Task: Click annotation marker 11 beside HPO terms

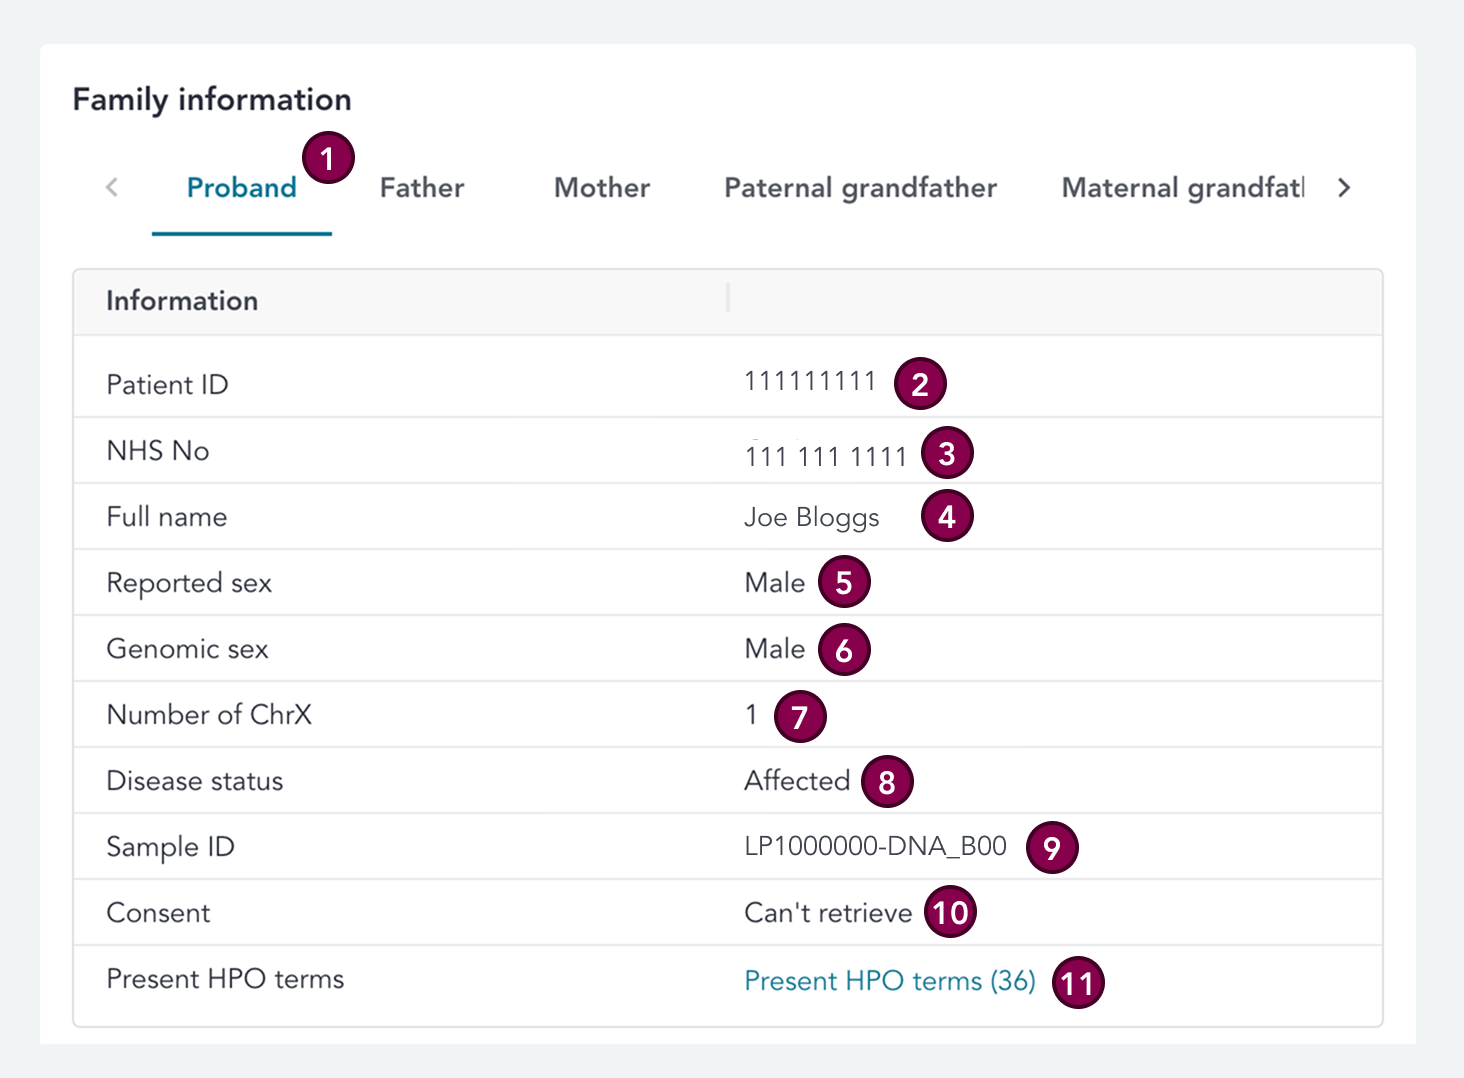Action: [1078, 983]
